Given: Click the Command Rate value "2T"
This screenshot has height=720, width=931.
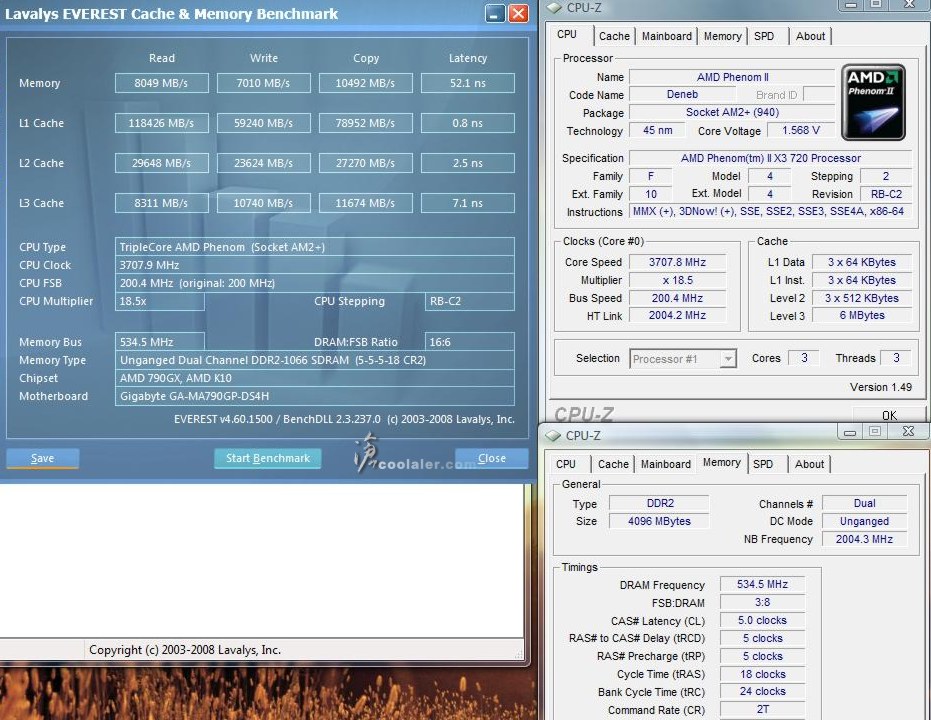Looking at the screenshot, I should (762, 709).
